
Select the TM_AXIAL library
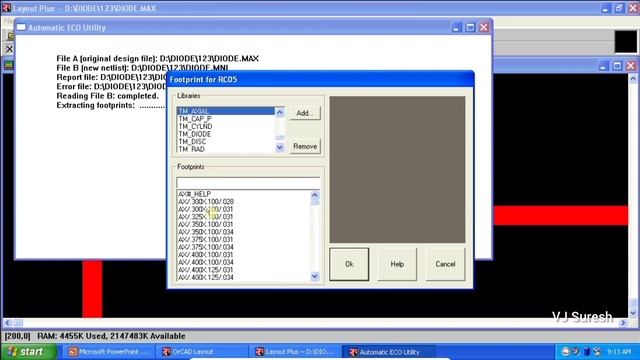pyautogui.click(x=226, y=111)
